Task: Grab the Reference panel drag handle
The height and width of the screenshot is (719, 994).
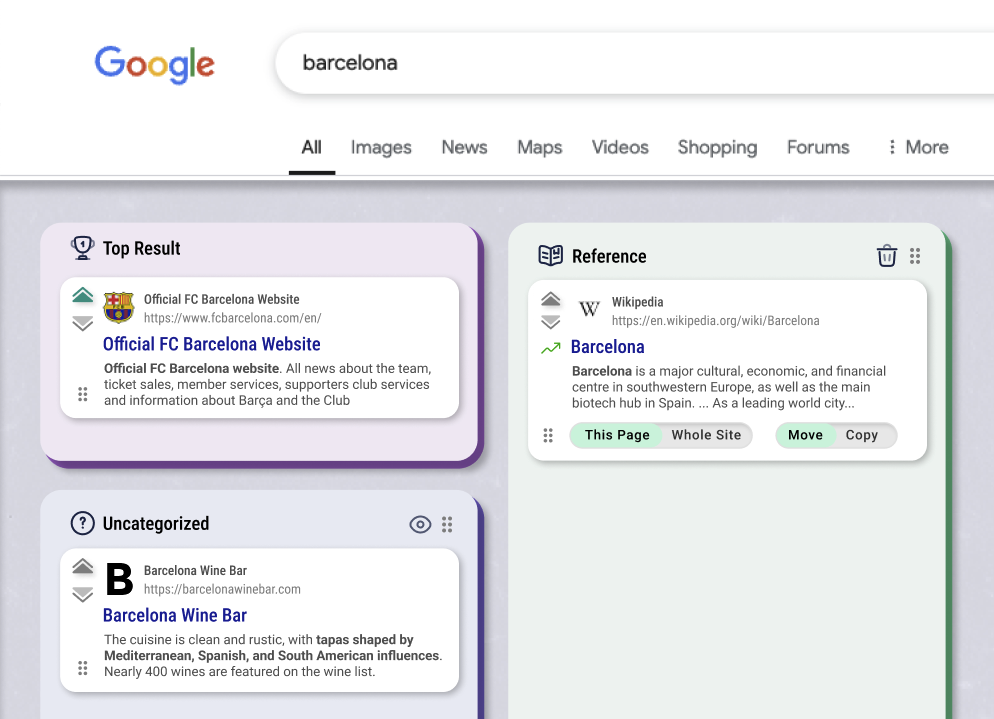Action: pos(915,256)
